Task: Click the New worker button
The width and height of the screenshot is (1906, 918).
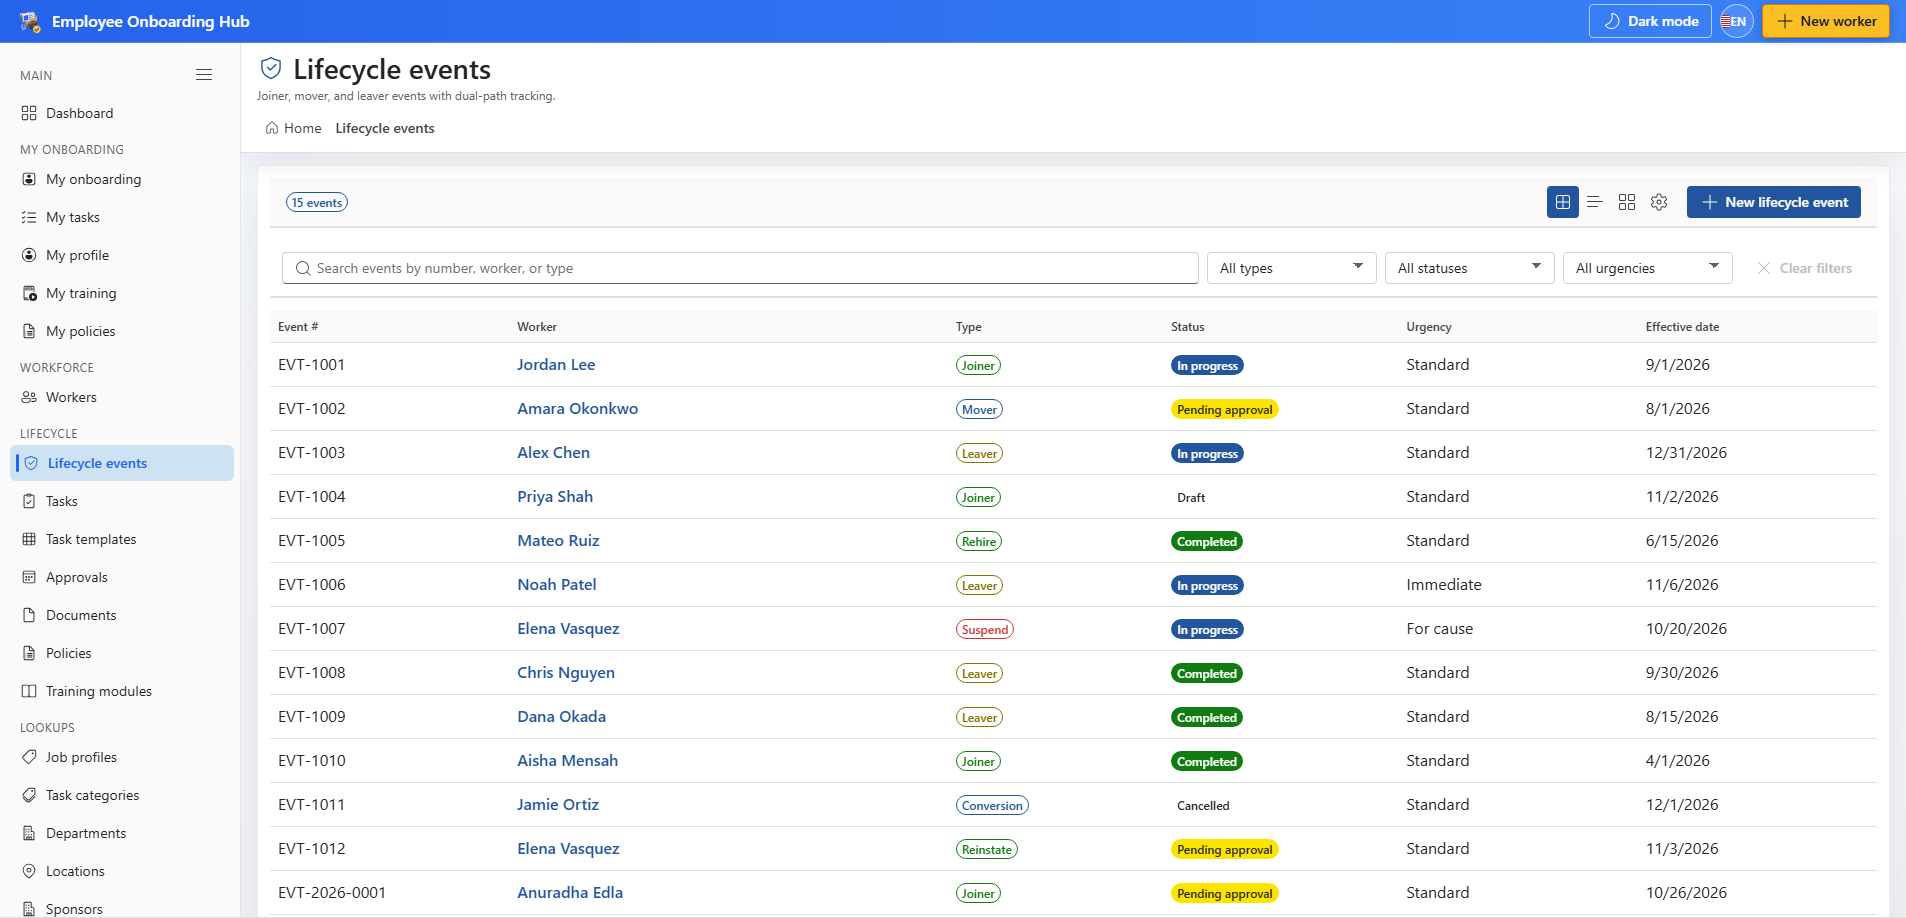Action: 1825,21
